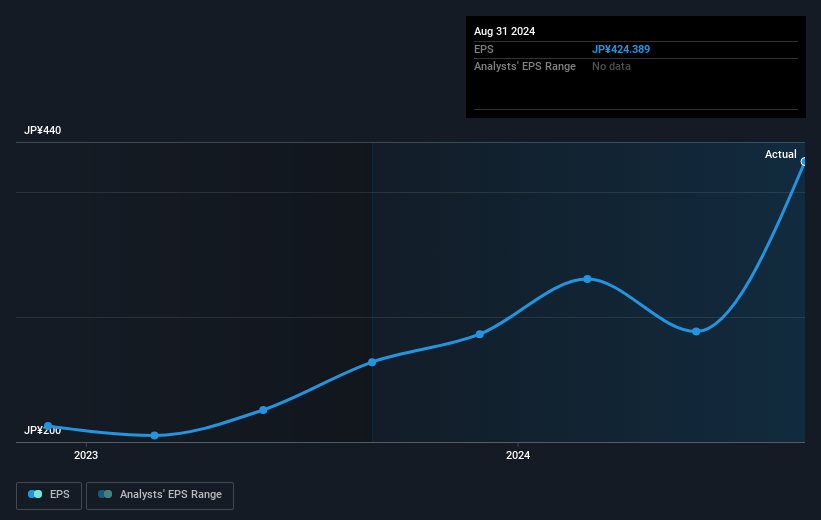Viewport: 821px width, 520px height.
Task: Click the JP¥440 y-axis label
Action: pos(42,130)
